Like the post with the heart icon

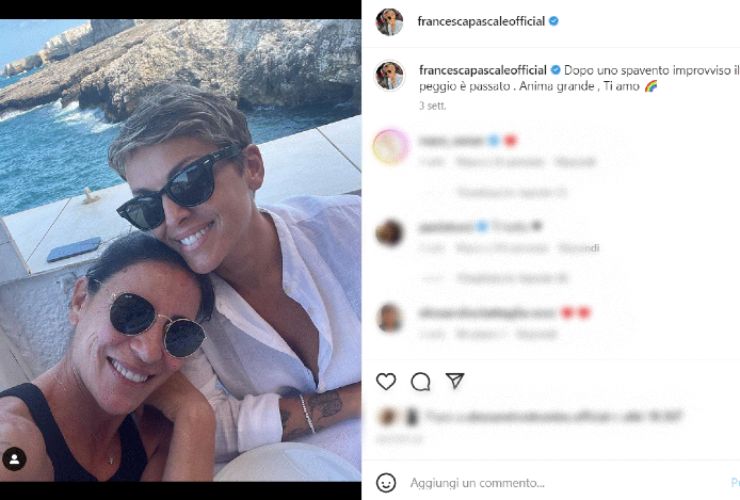[x=386, y=381]
